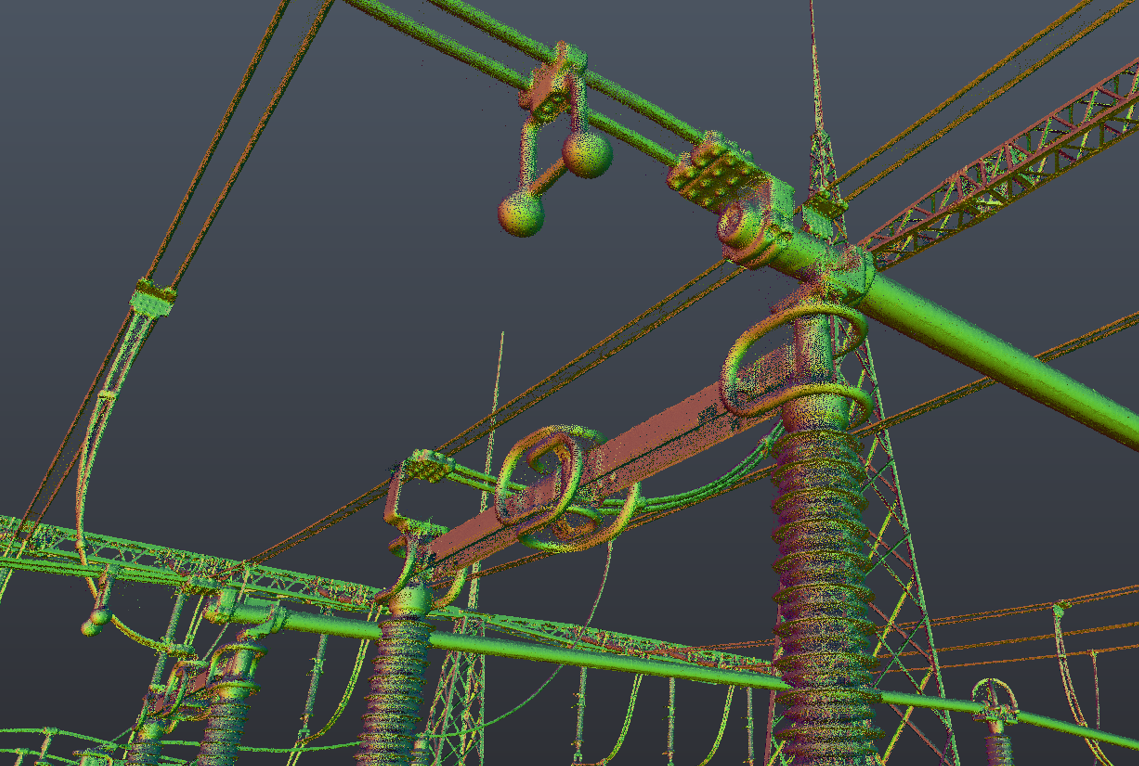This screenshot has height=766, width=1139.
Task: Select the tallest ribbed insulator column
Action: (822, 580)
